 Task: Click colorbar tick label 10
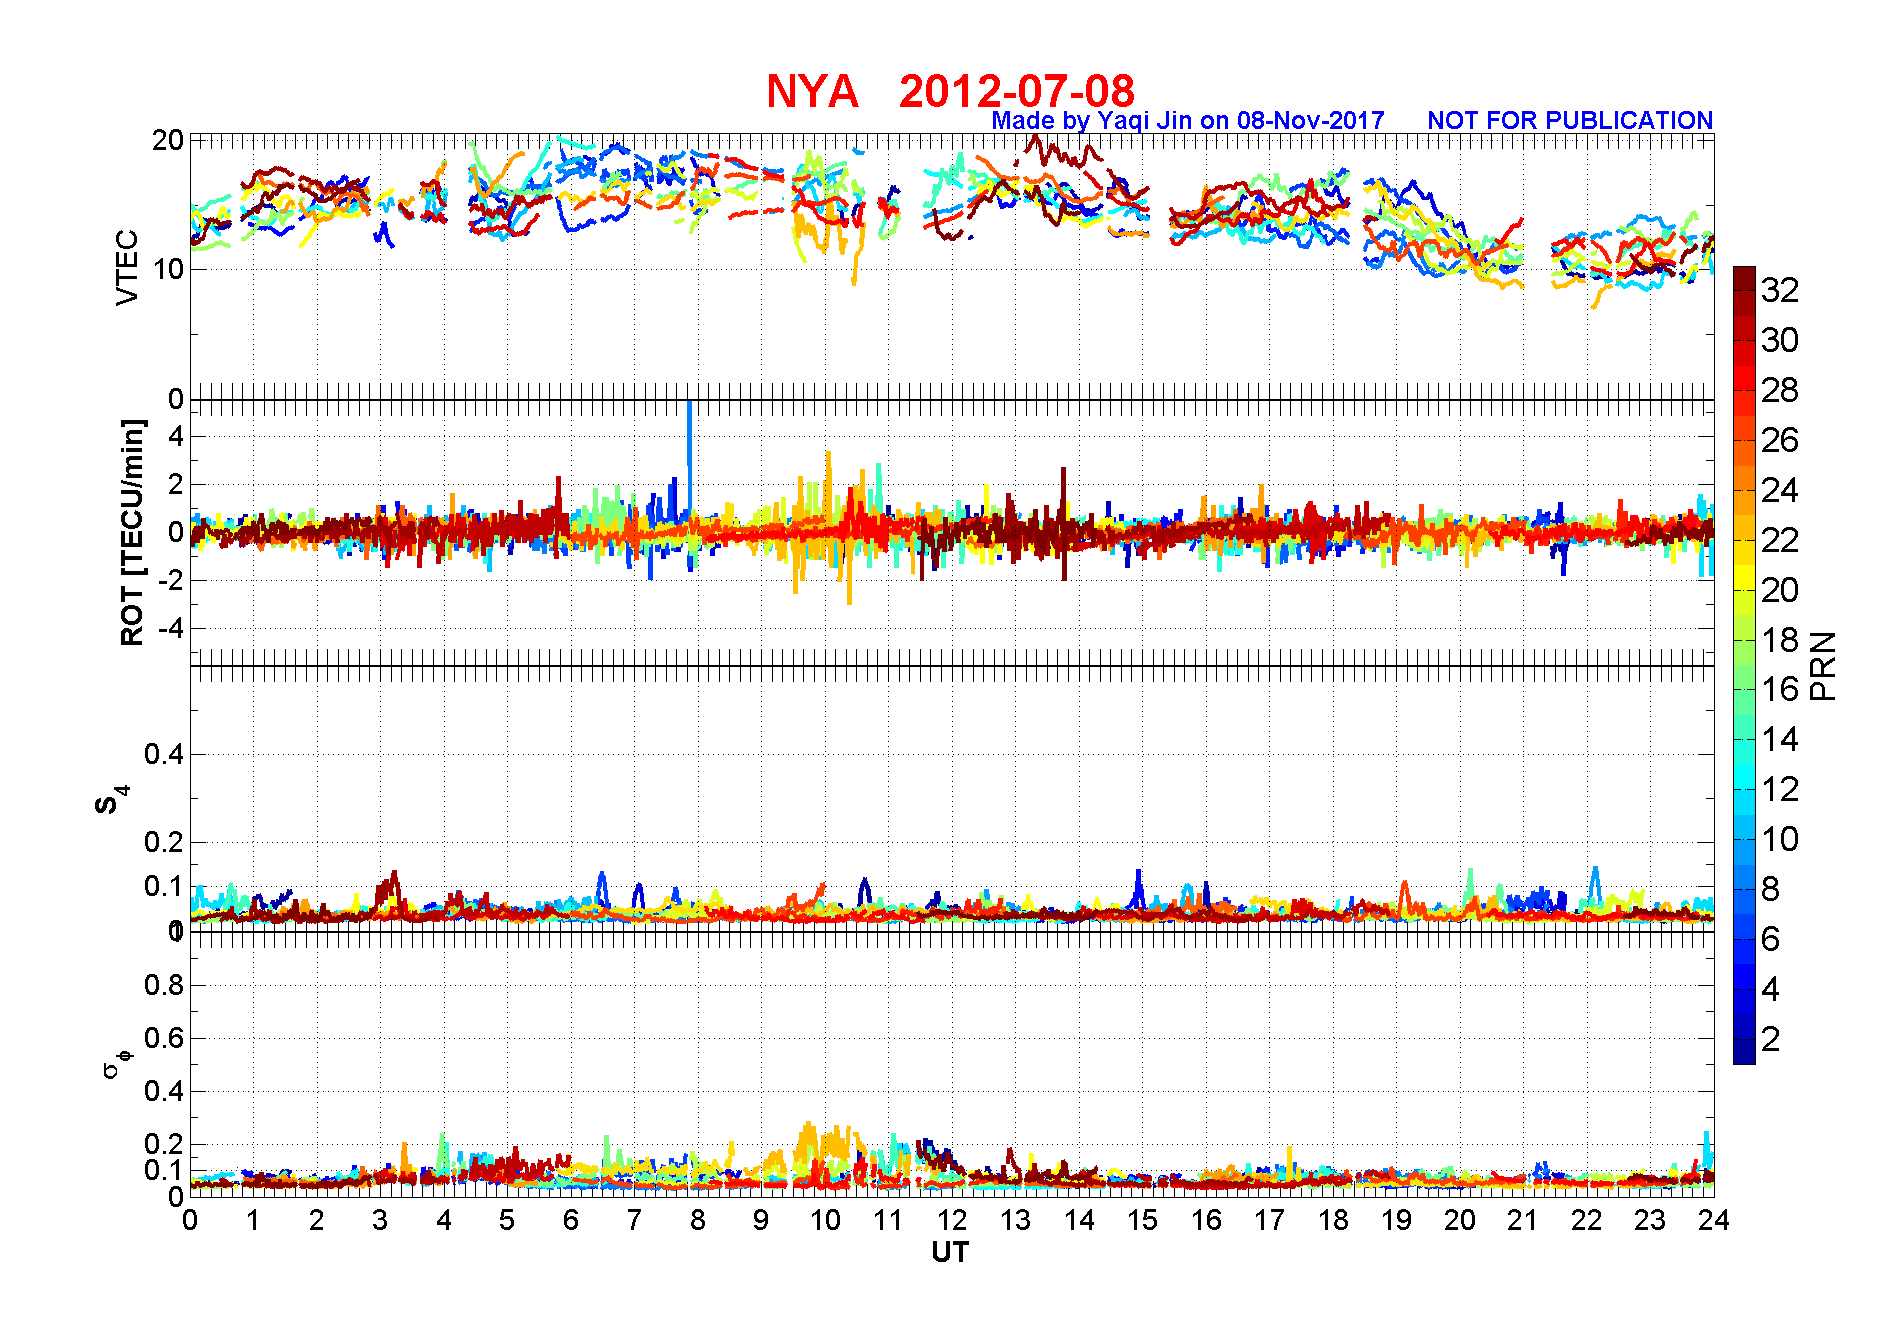coord(1780,839)
